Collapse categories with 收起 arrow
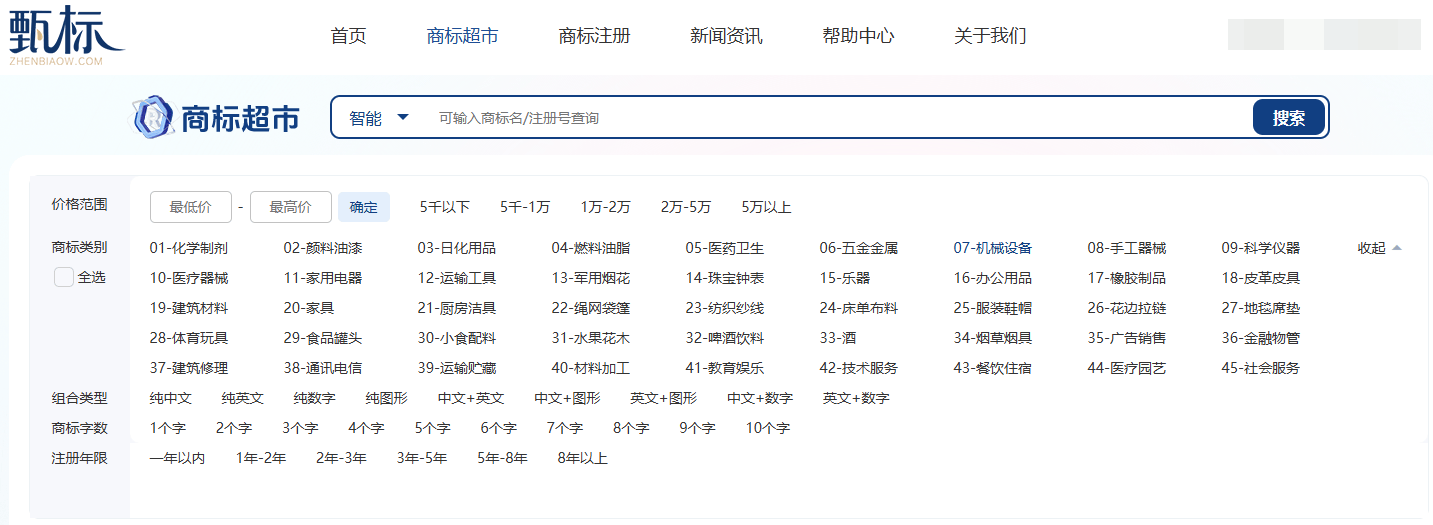The width and height of the screenshot is (1433, 525). coord(1379,248)
